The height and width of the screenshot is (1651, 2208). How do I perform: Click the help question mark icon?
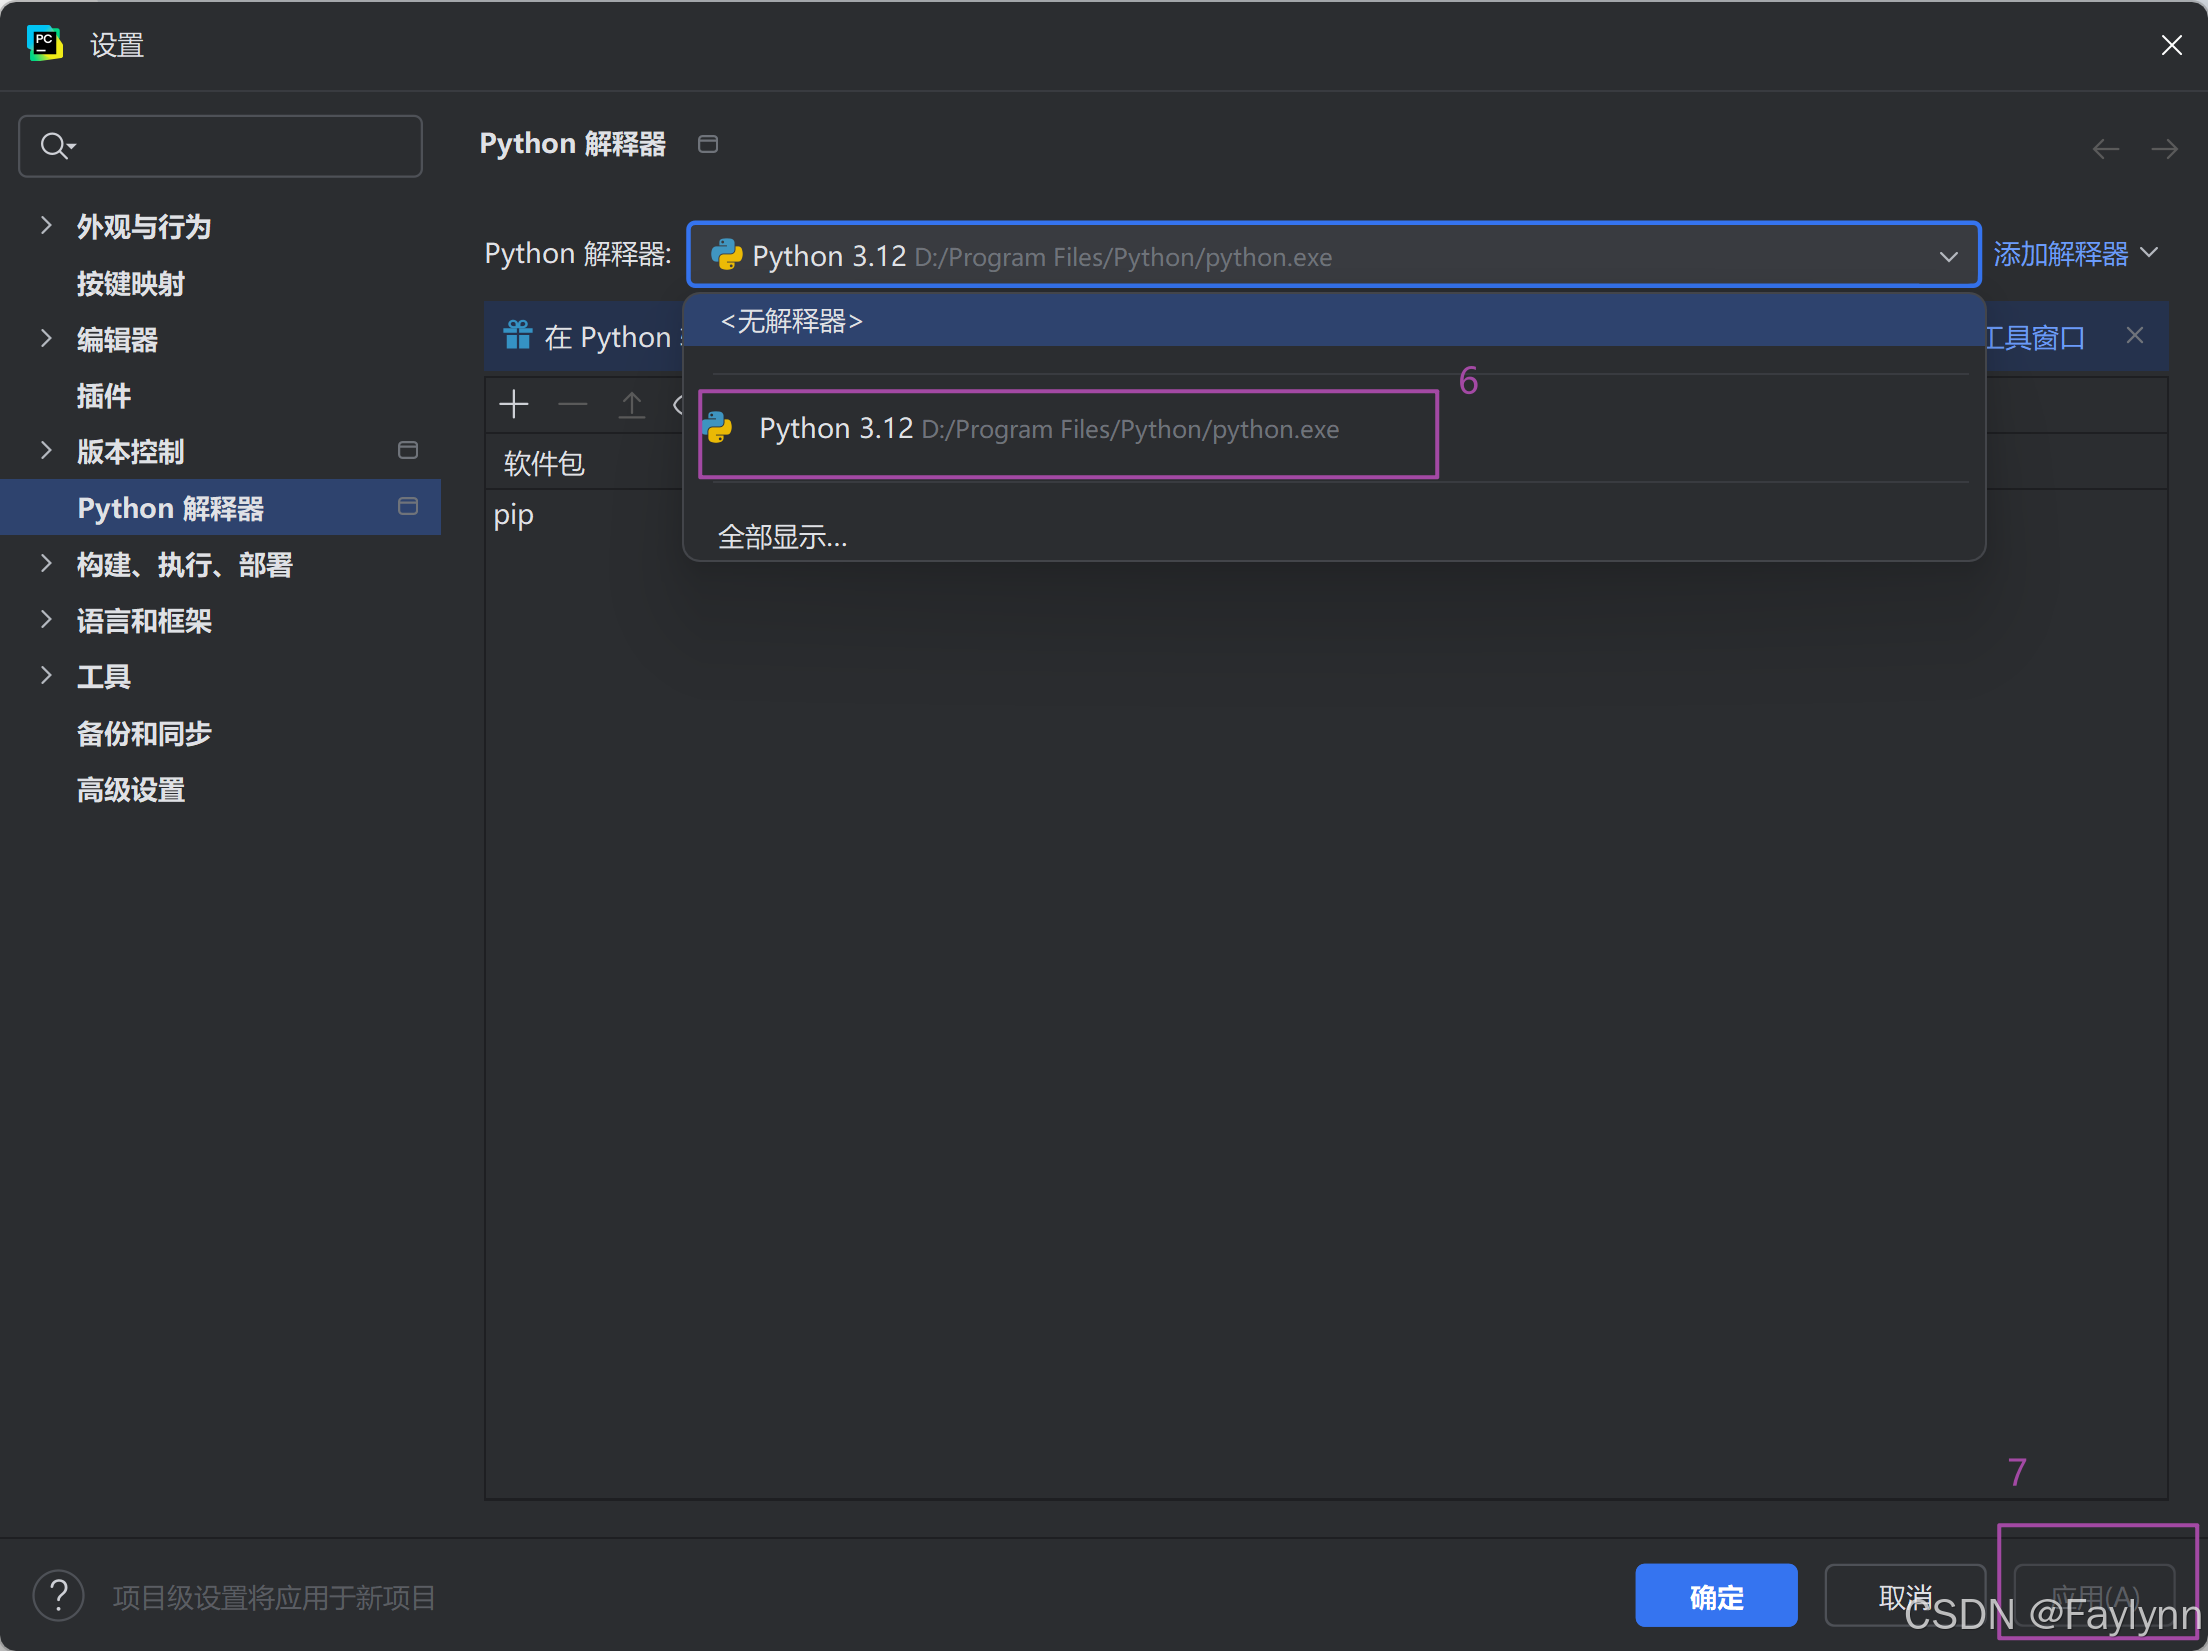click(x=59, y=1595)
